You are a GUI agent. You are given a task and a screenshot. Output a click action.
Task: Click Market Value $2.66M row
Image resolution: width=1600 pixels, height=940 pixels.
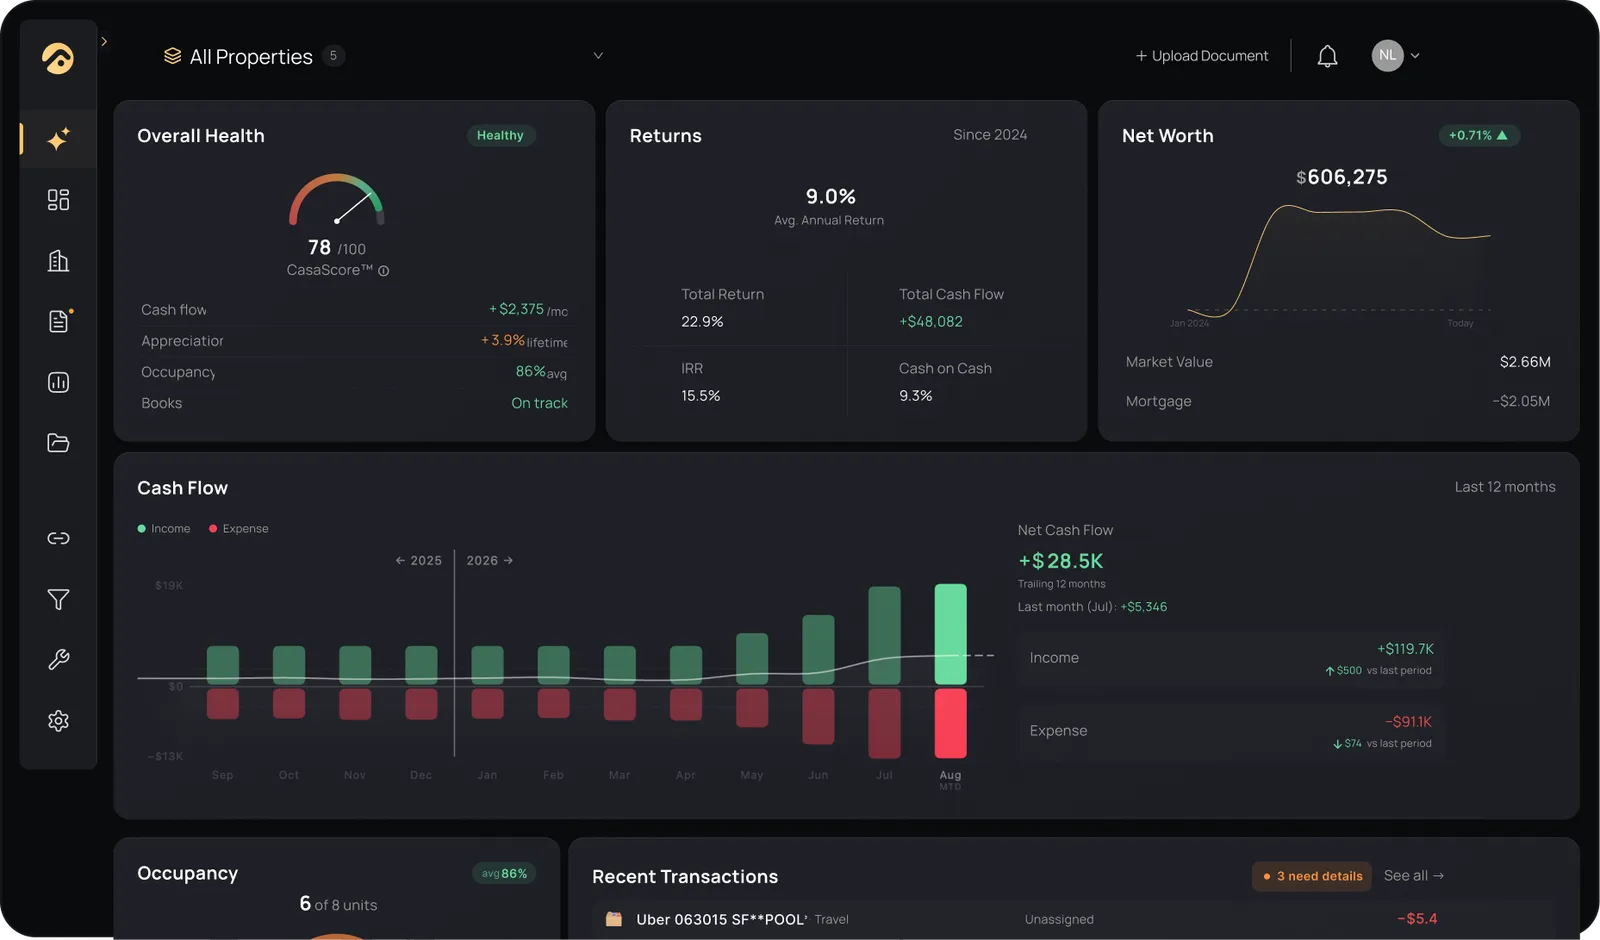1338,362
